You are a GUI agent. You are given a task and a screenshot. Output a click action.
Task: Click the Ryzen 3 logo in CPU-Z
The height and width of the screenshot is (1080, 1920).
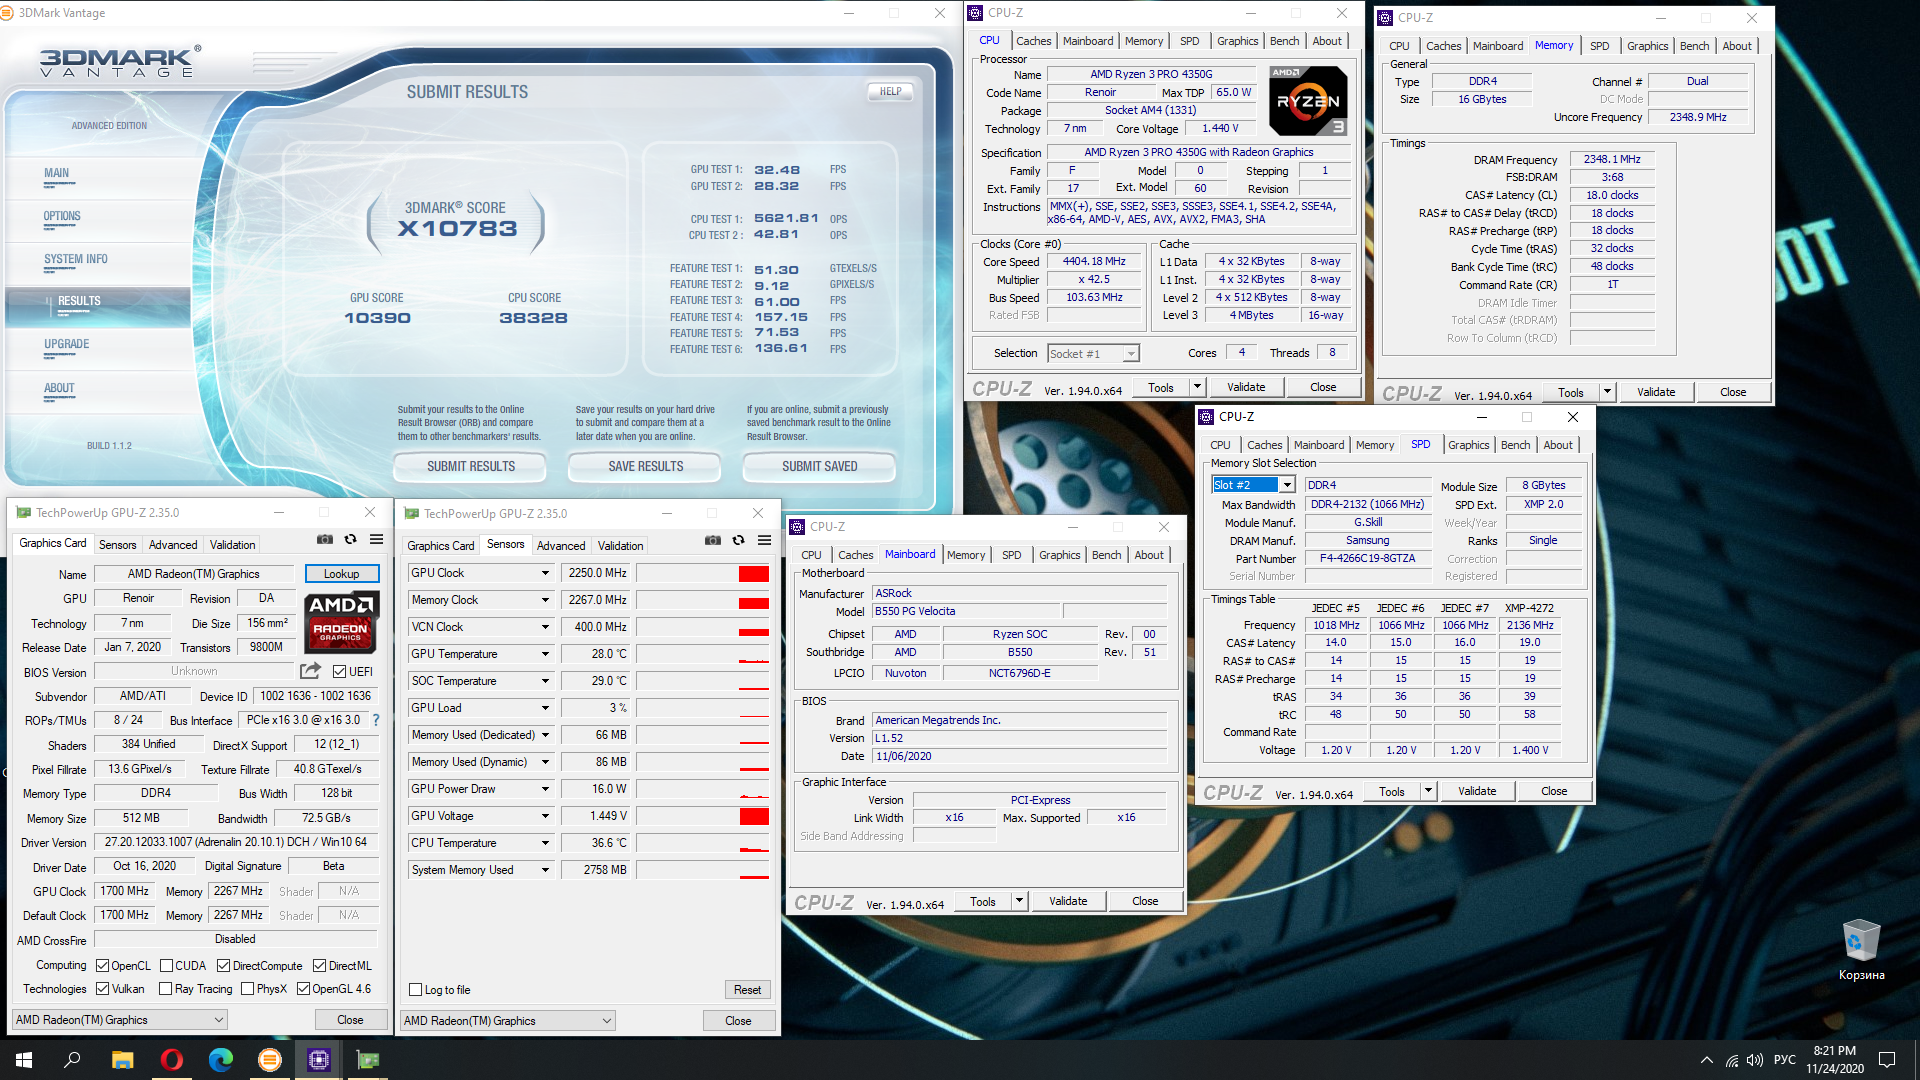1308,101
